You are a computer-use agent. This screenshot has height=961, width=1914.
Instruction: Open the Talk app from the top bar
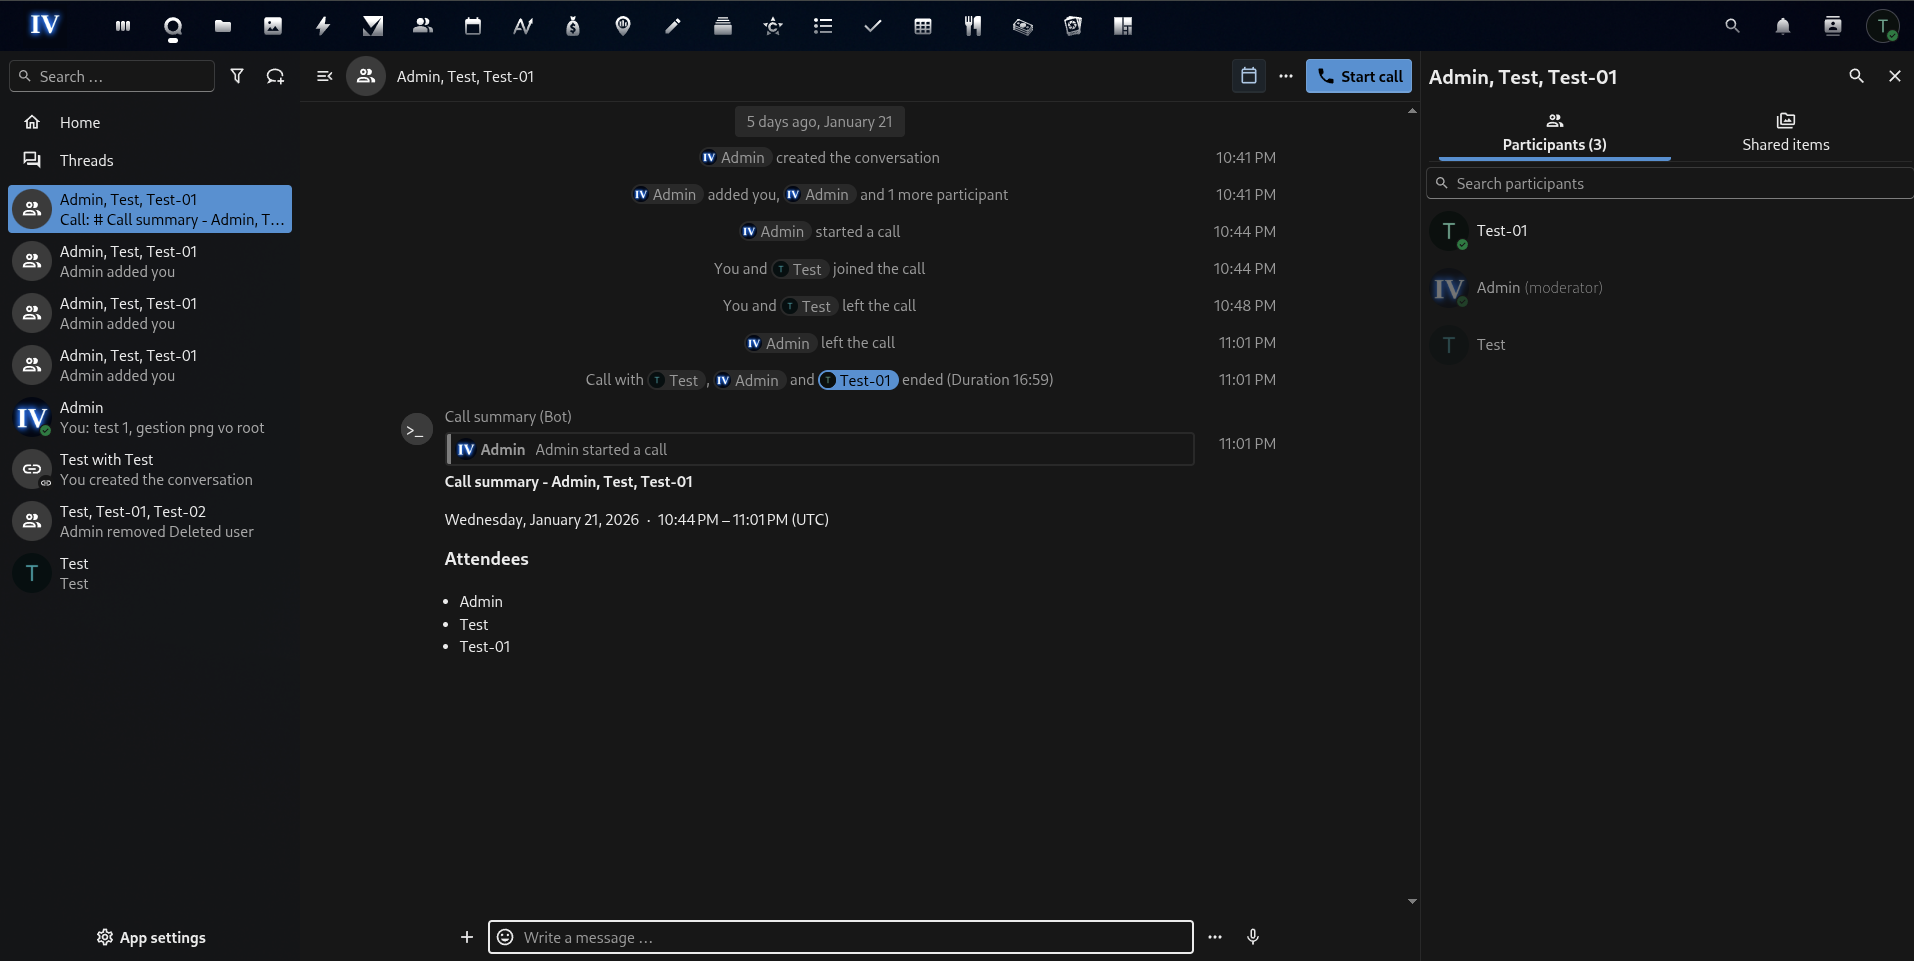pyautogui.click(x=172, y=25)
